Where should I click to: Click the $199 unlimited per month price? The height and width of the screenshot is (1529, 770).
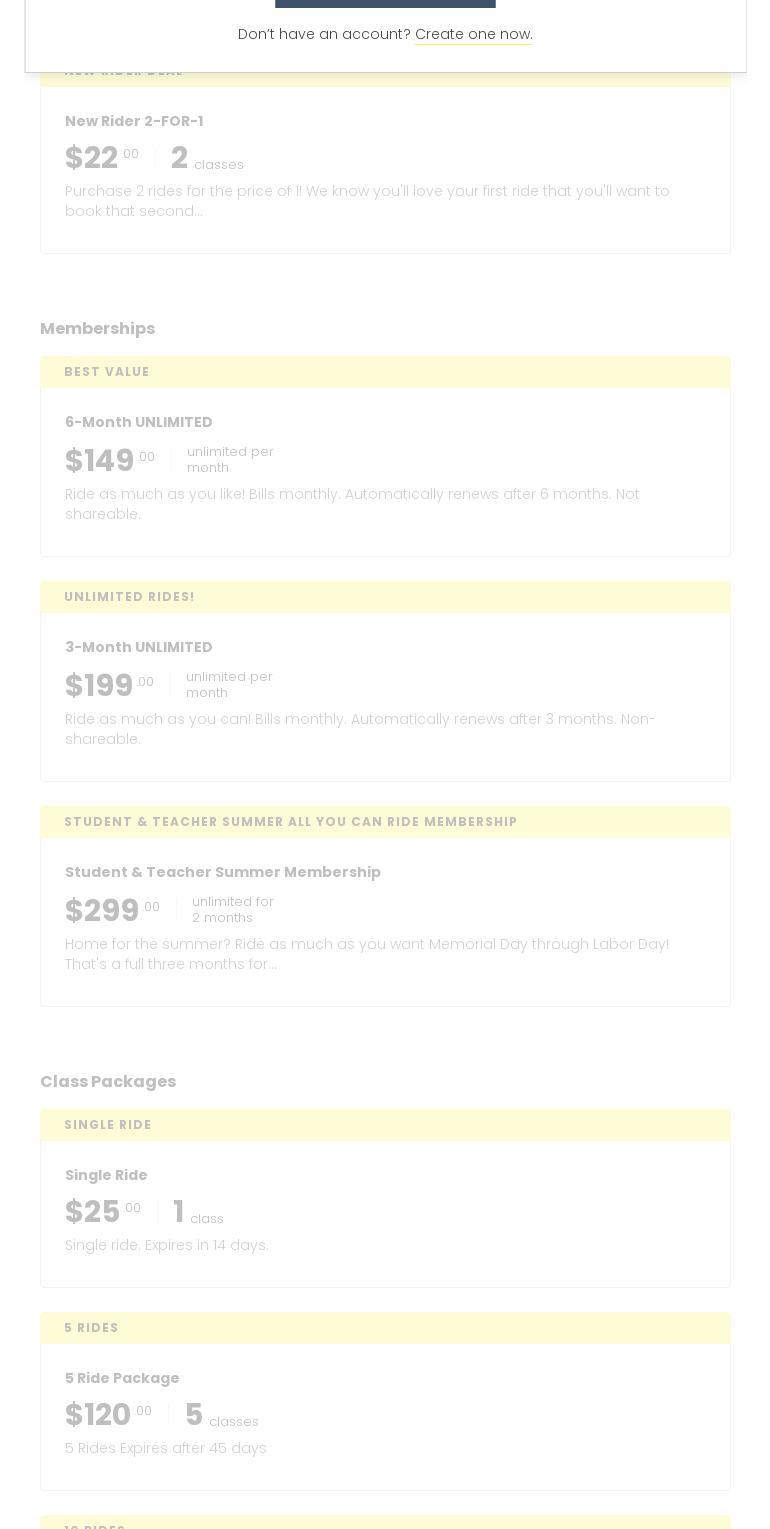pyautogui.click(x=99, y=686)
